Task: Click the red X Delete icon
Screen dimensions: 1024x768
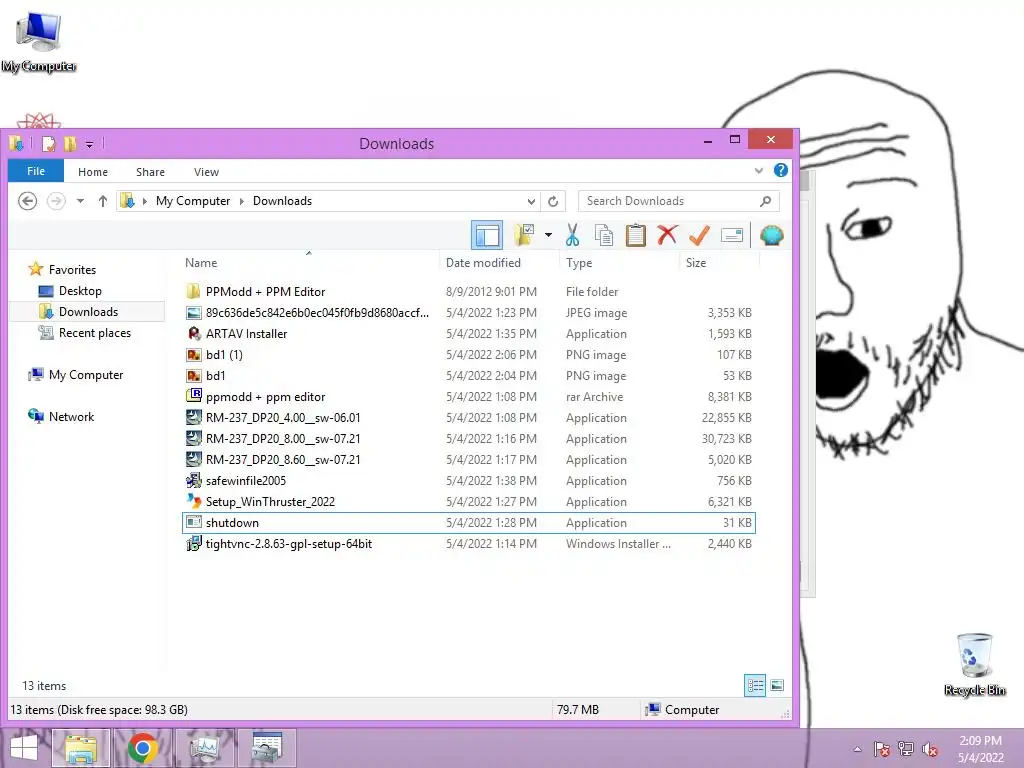Action: click(x=667, y=235)
